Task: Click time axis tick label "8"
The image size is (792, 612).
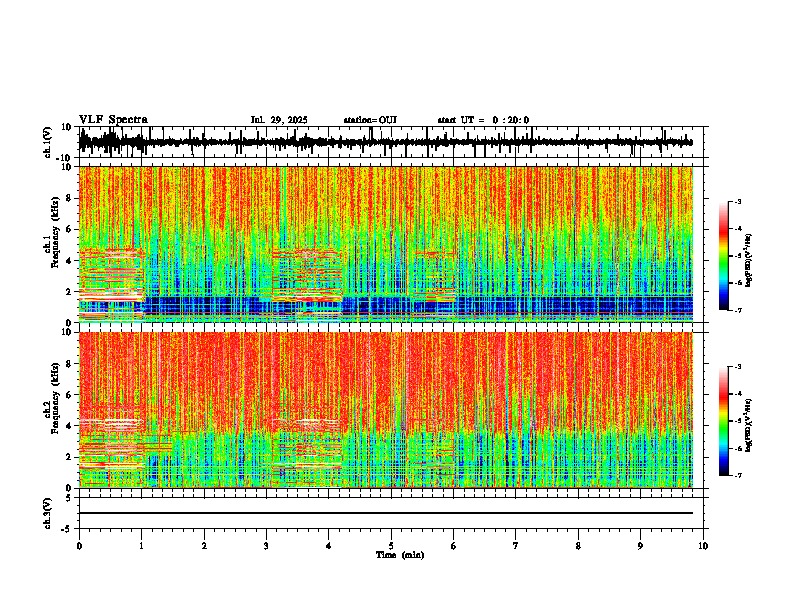Action: click(578, 546)
